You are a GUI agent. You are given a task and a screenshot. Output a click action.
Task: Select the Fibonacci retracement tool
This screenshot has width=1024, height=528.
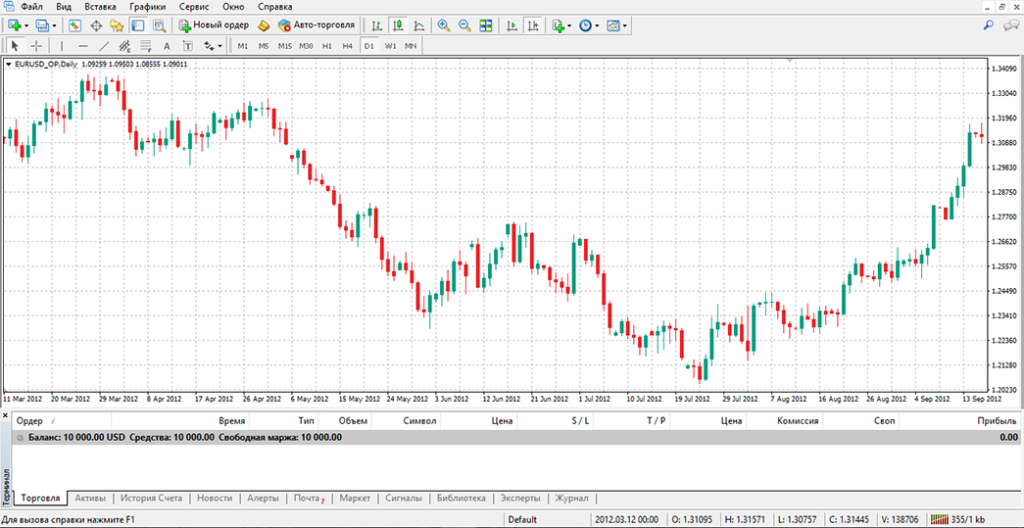tap(146, 46)
